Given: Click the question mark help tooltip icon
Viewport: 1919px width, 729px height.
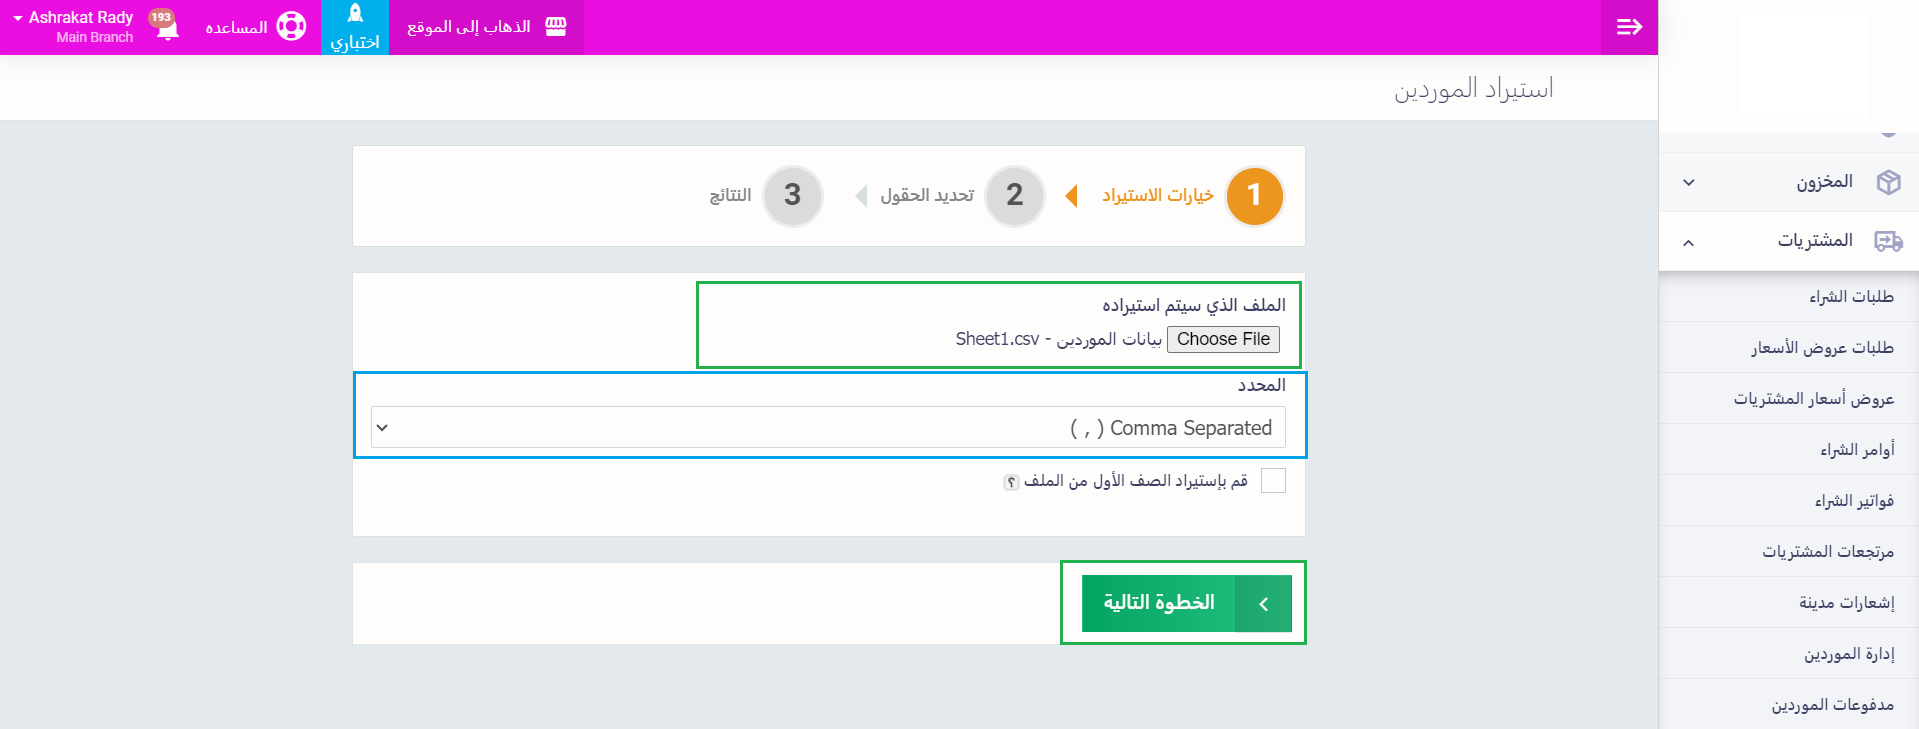Looking at the screenshot, I should pos(1011,482).
